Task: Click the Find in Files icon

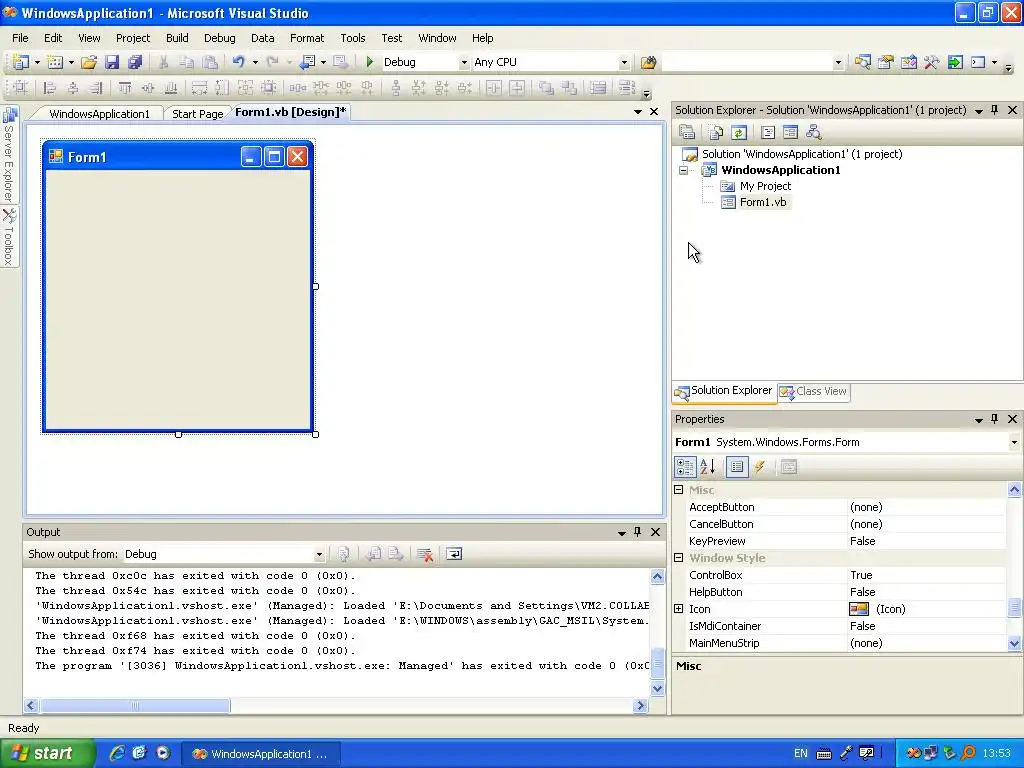Action: [648, 62]
